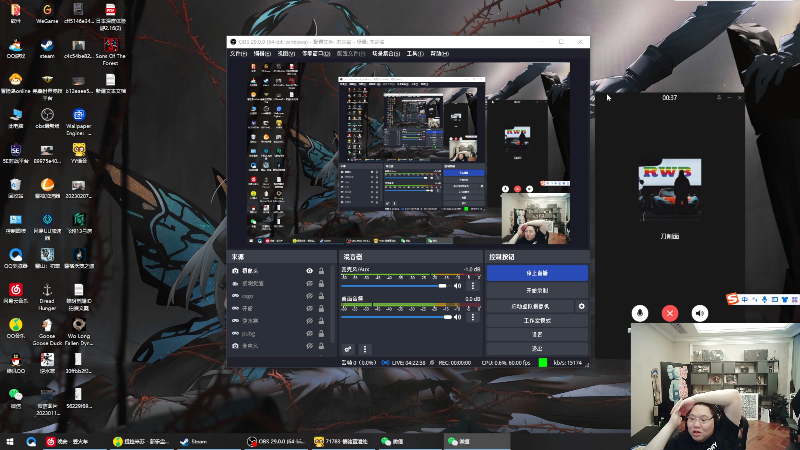Viewport: 800px width, 450px height.
Task: Click the RWB avatar in the call window
Action: click(x=669, y=189)
